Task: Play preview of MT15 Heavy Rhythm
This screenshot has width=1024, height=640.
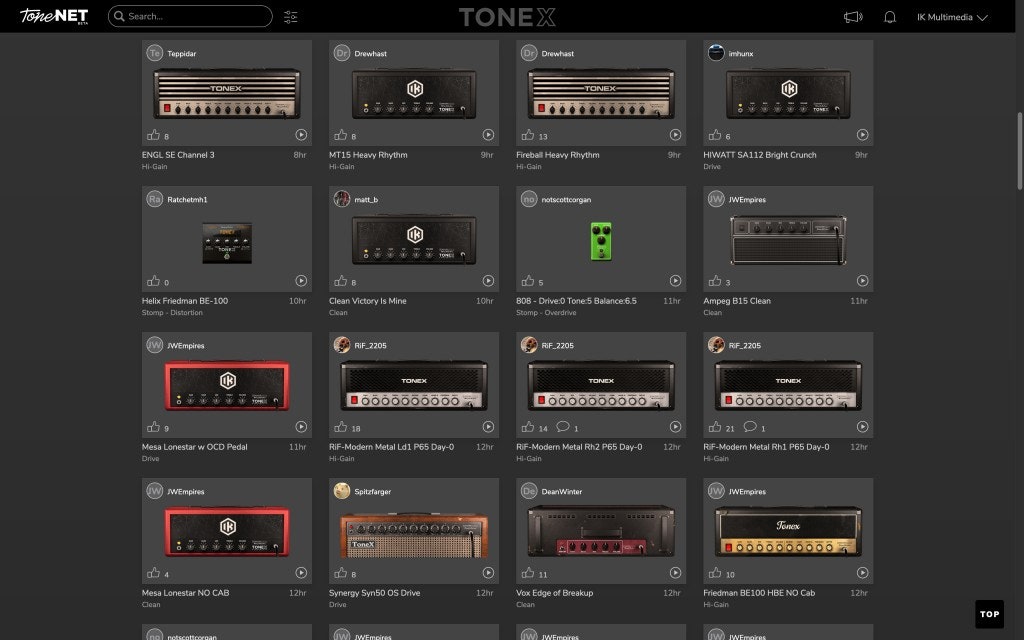Action: [488, 135]
